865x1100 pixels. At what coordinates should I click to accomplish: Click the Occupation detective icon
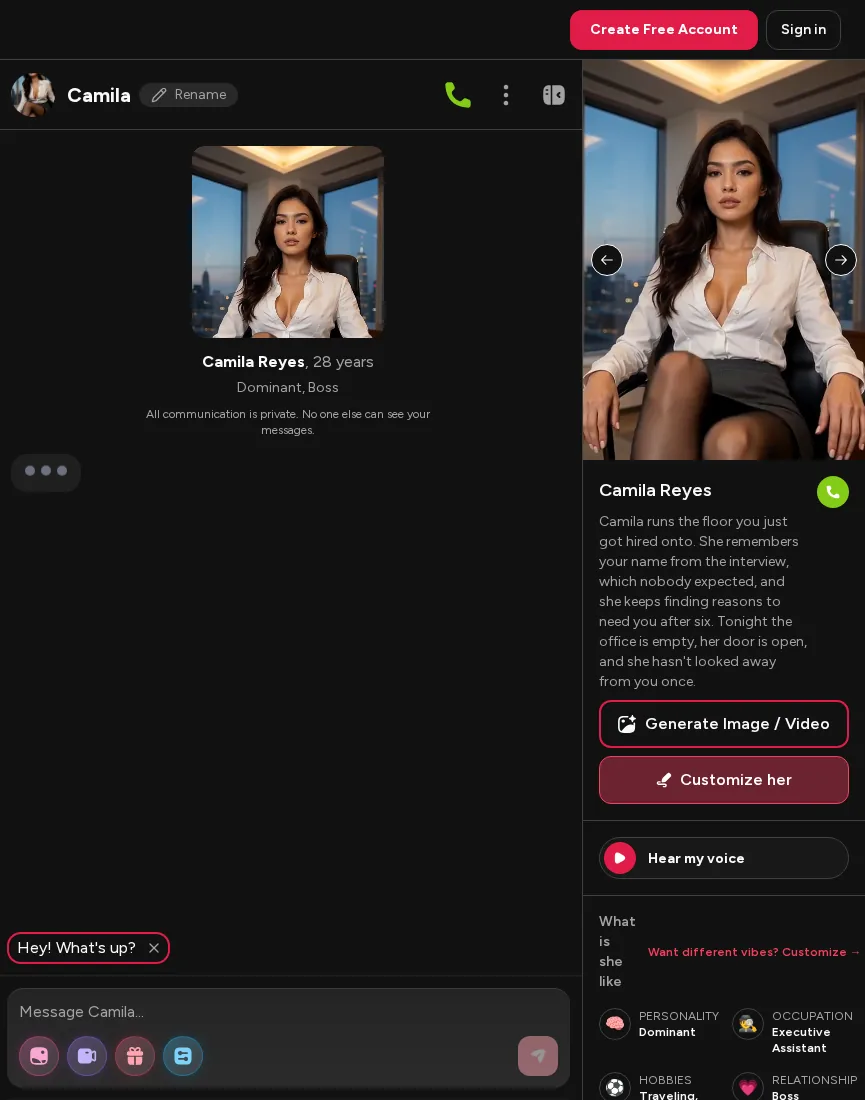(748, 1024)
